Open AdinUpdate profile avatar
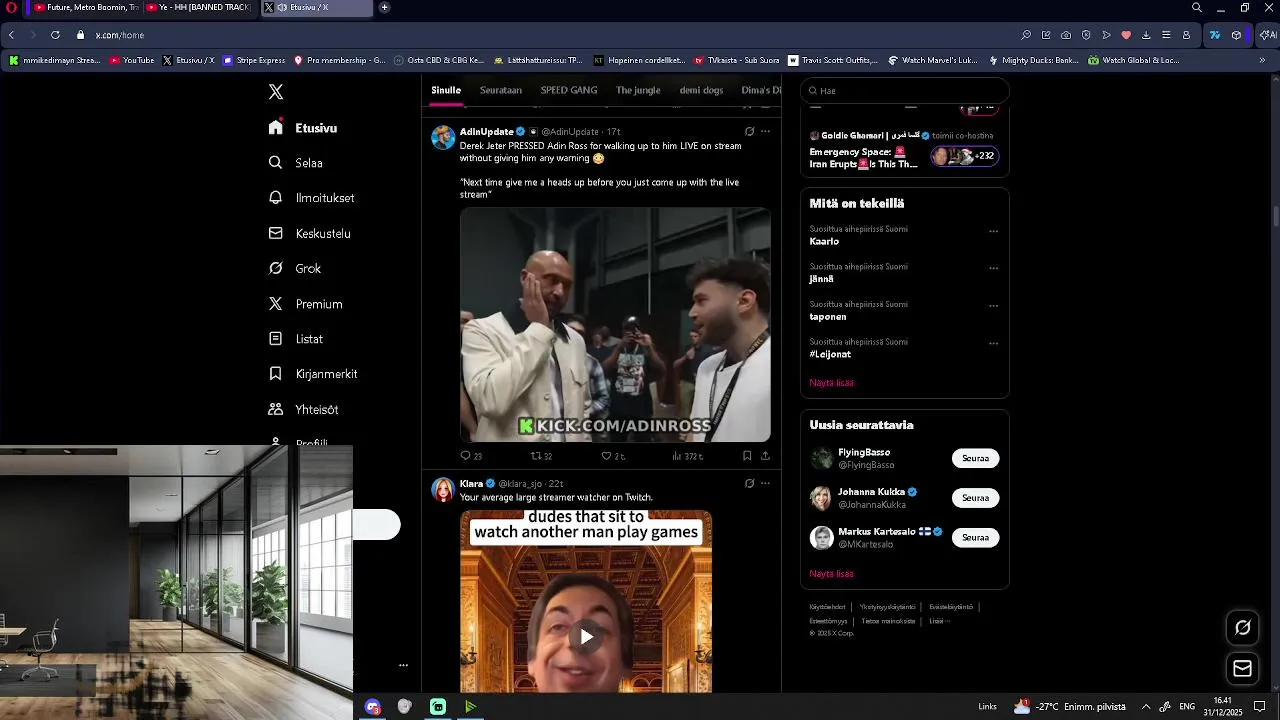The width and height of the screenshot is (1280, 720). [x=443, y=137]
